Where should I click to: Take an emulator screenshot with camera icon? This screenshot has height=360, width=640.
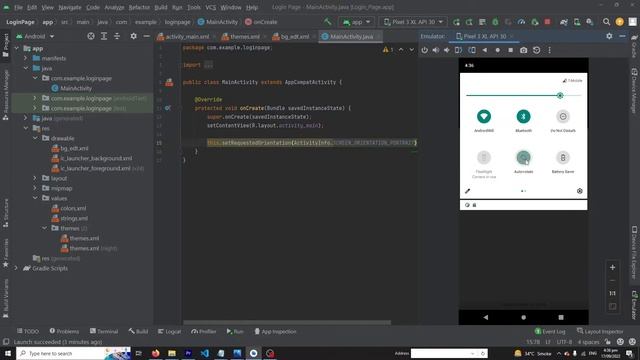523,50
